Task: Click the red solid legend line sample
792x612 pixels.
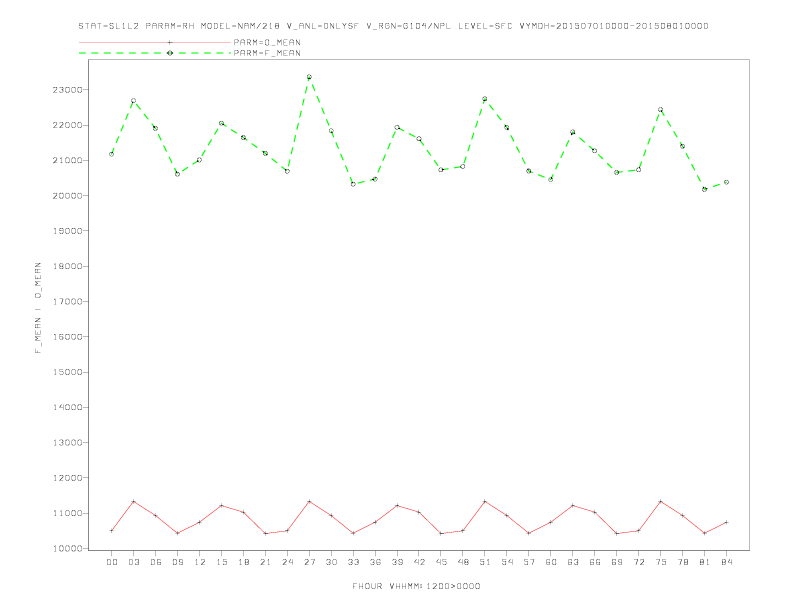Action: click(155, 42)
